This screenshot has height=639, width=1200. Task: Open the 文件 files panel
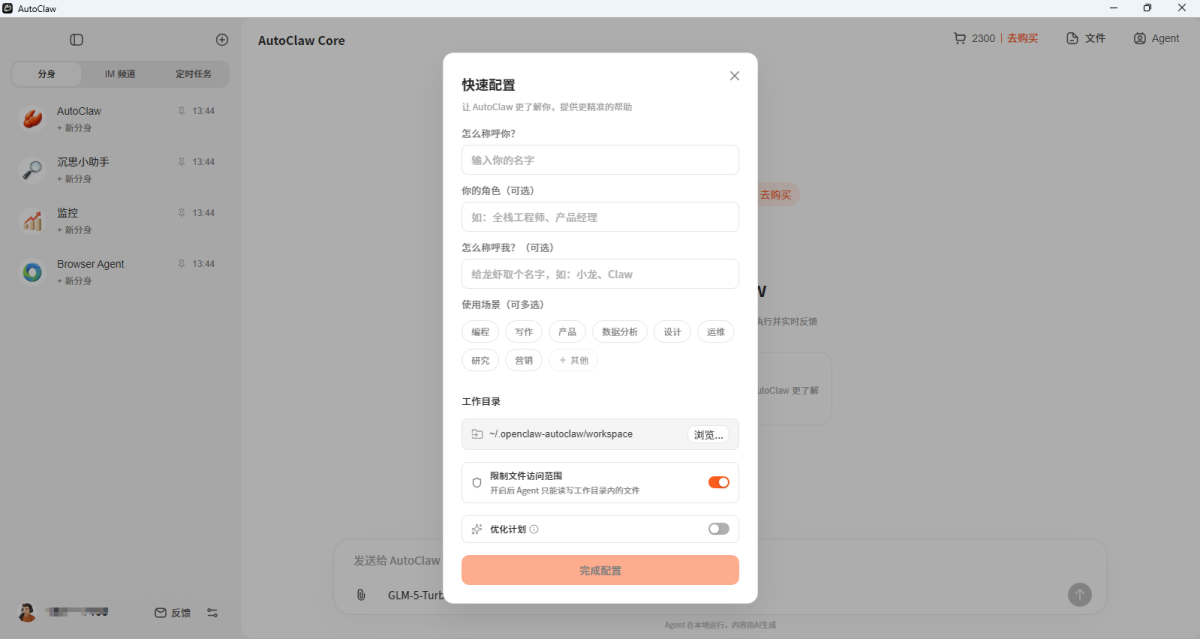point(1085,39)
